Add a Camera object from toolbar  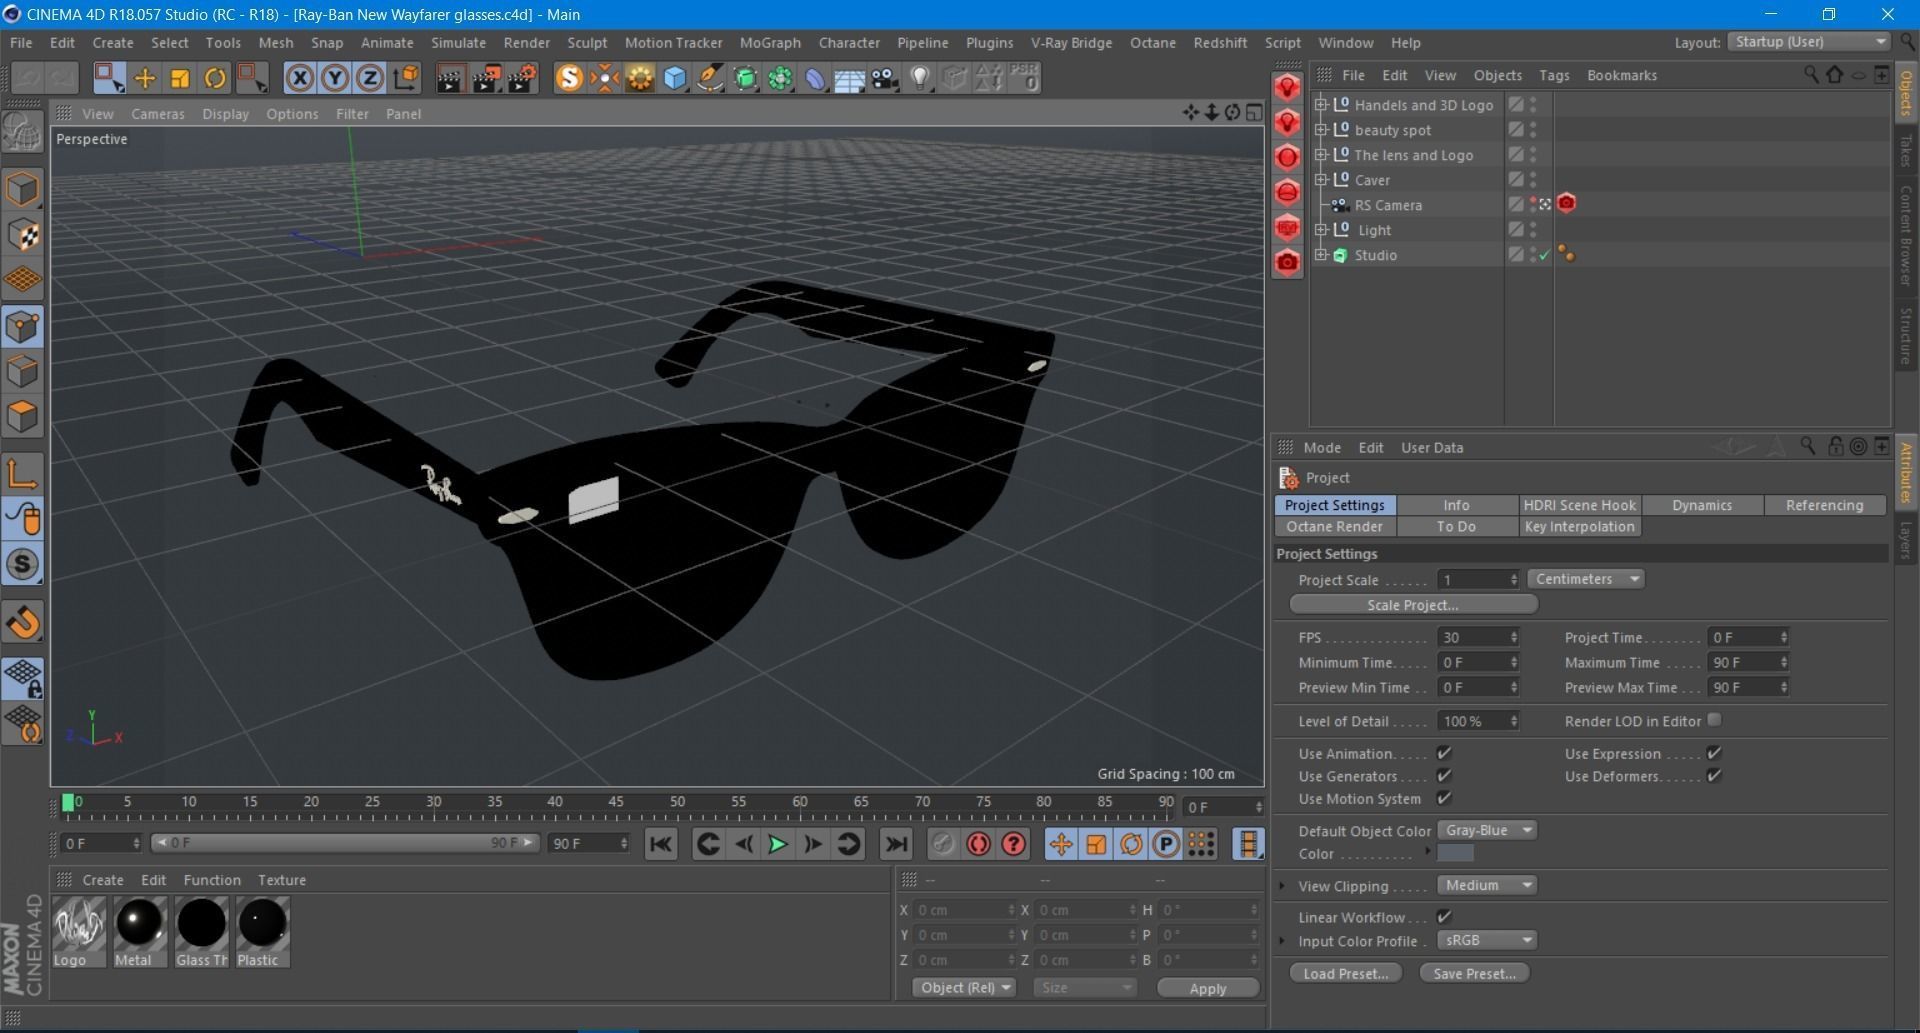(885, 78)
